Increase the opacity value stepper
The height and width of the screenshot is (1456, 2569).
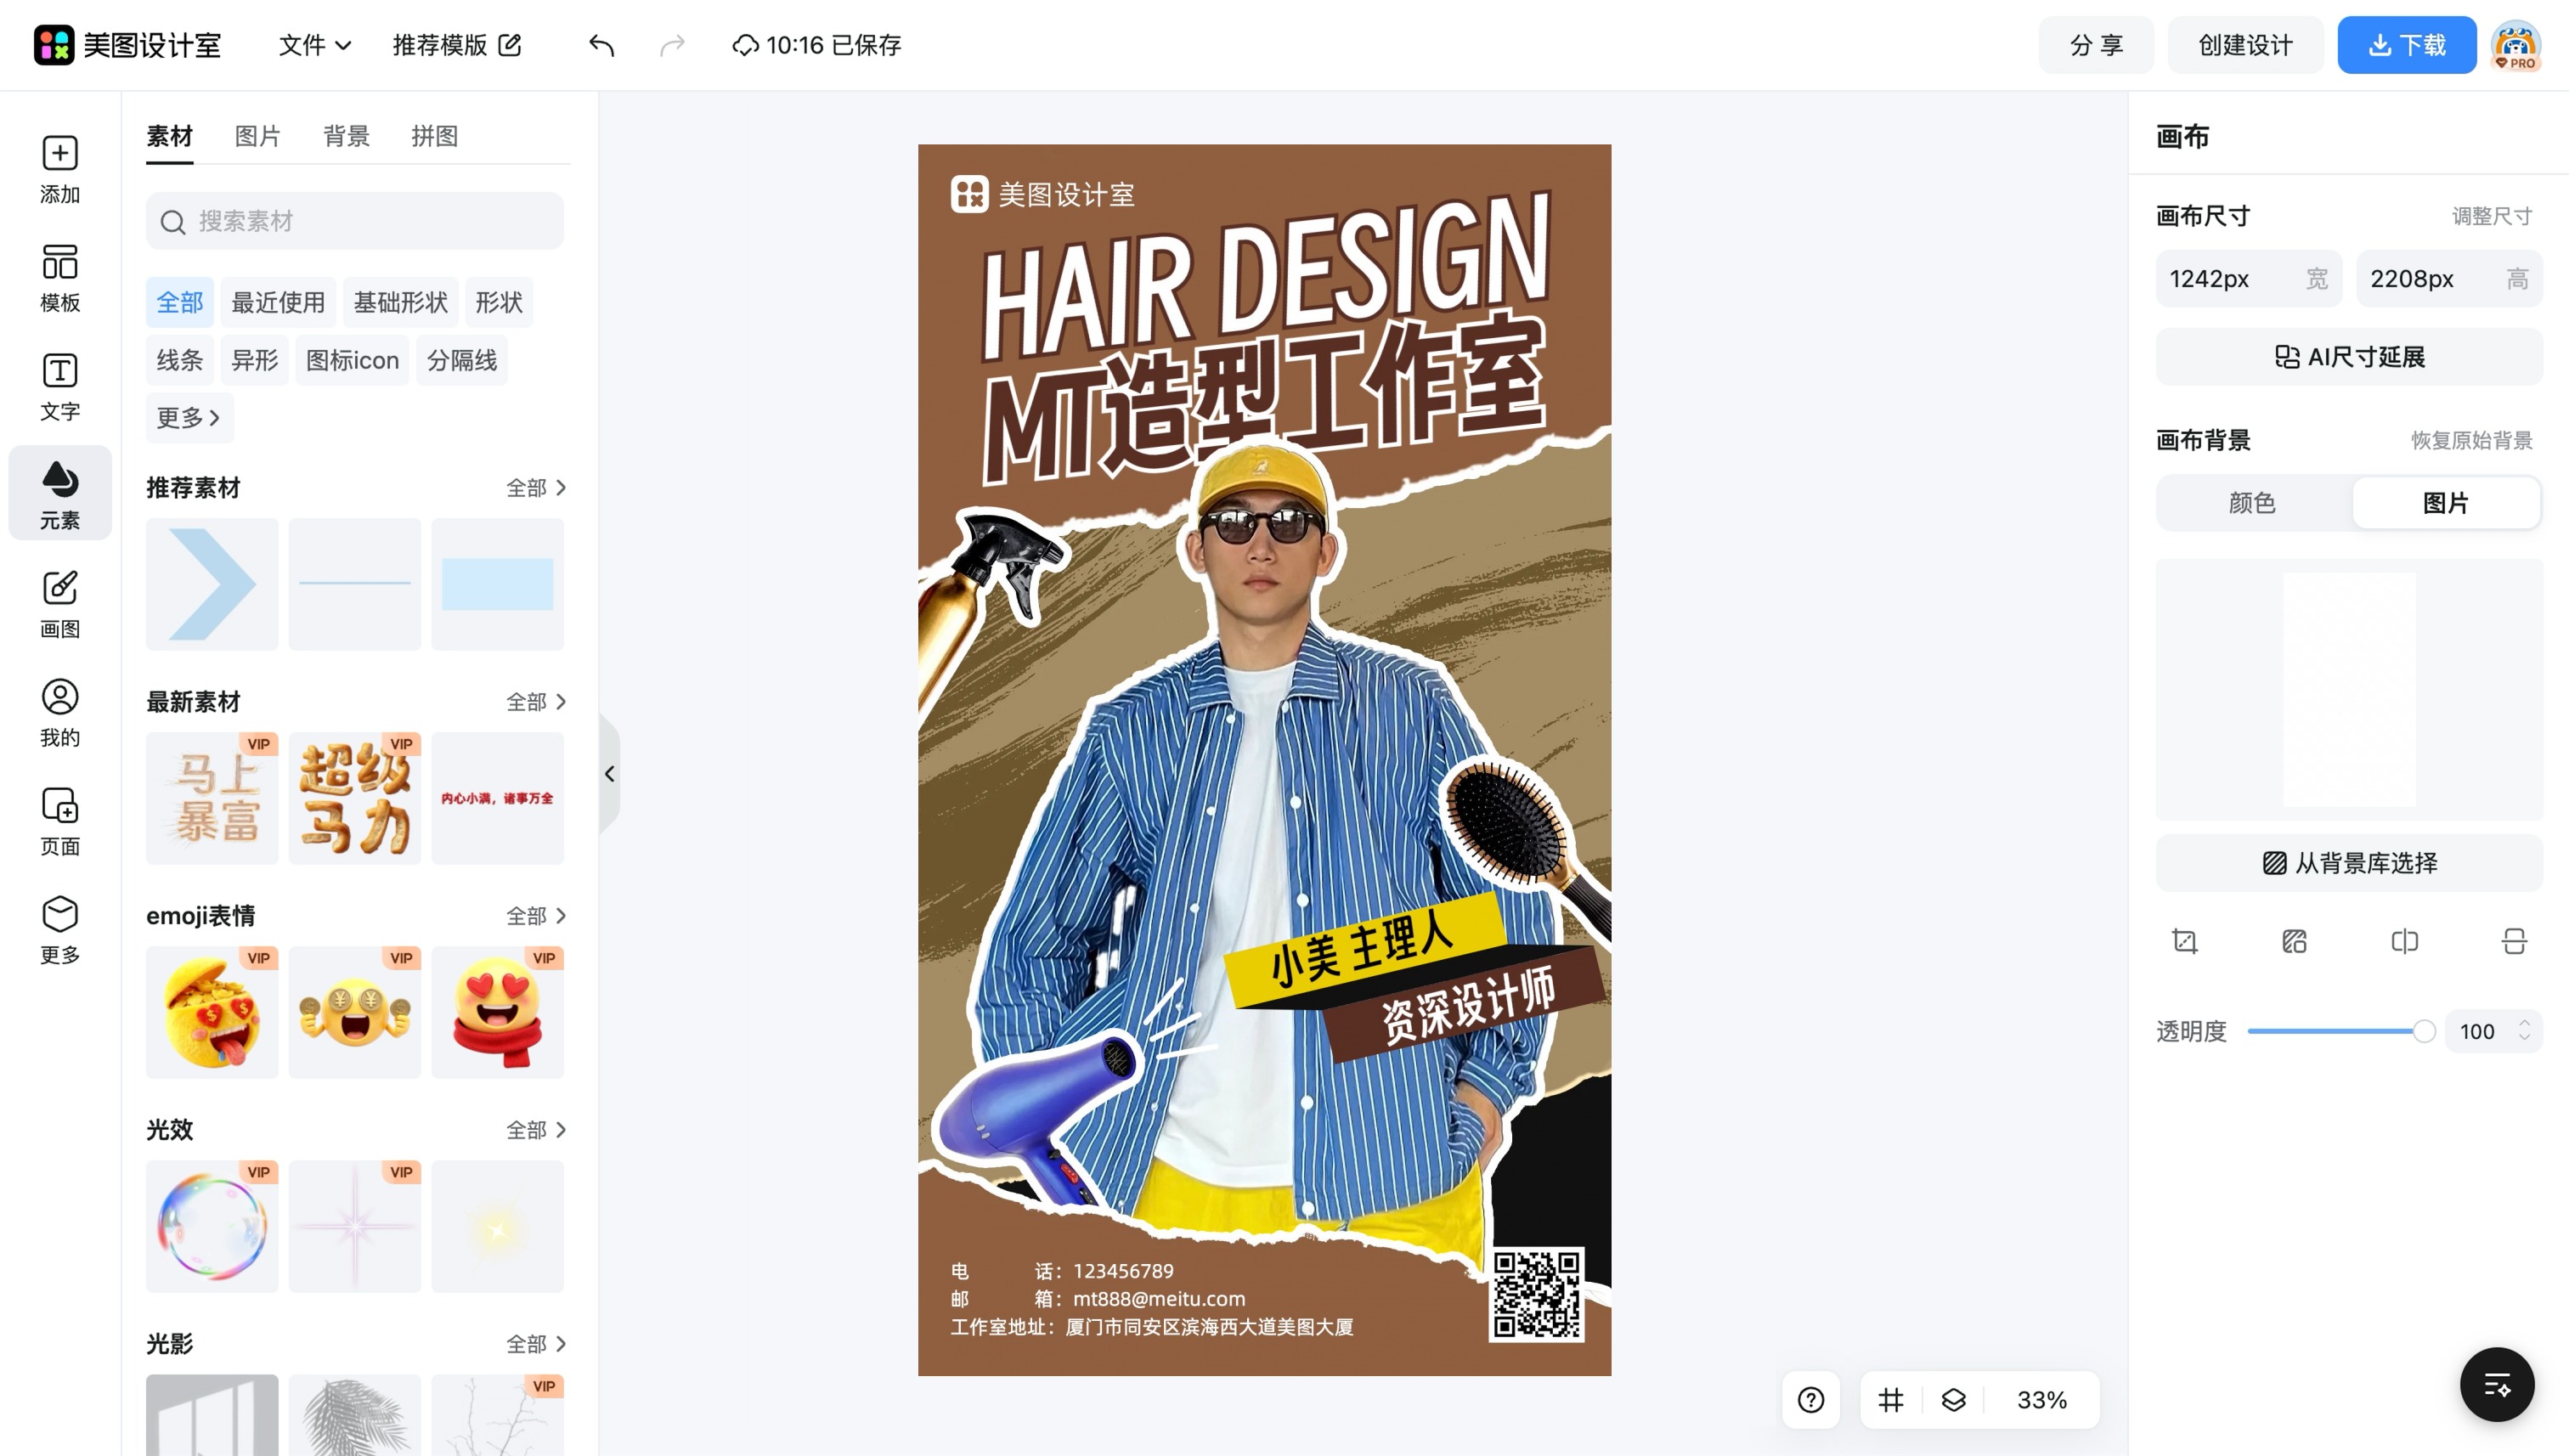pyautogui.click(x=2525, y=1024)
